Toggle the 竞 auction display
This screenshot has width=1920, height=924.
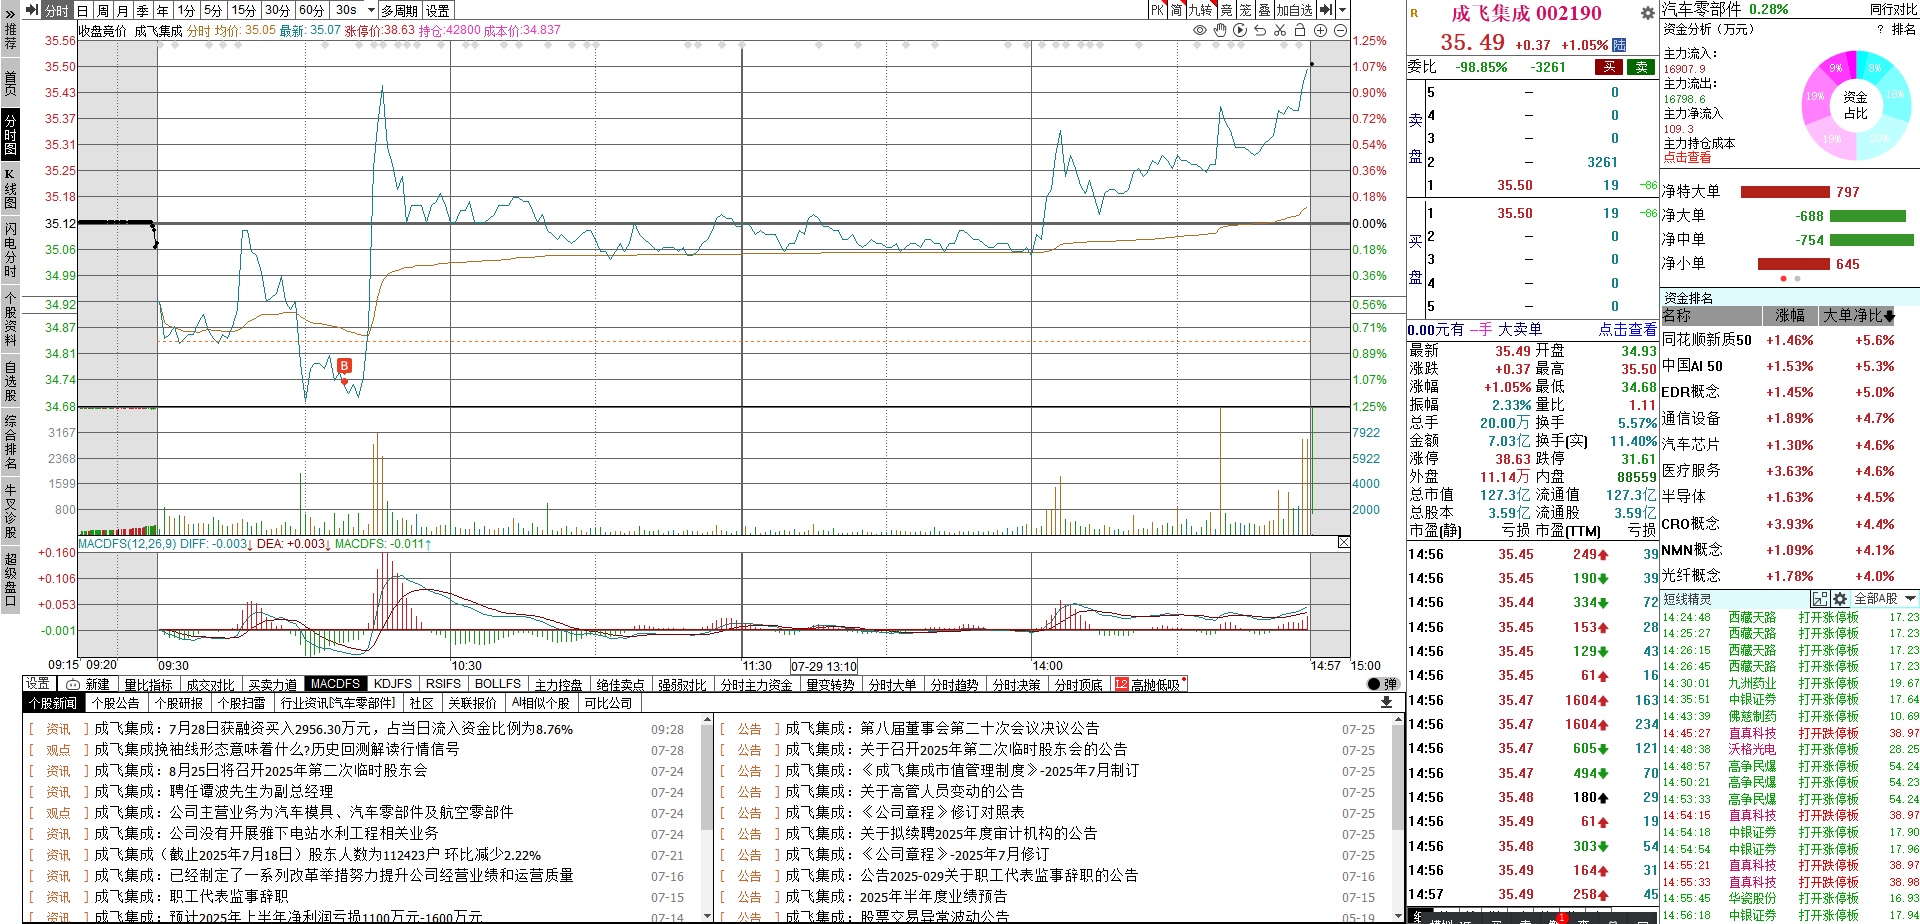[1227, 10]
